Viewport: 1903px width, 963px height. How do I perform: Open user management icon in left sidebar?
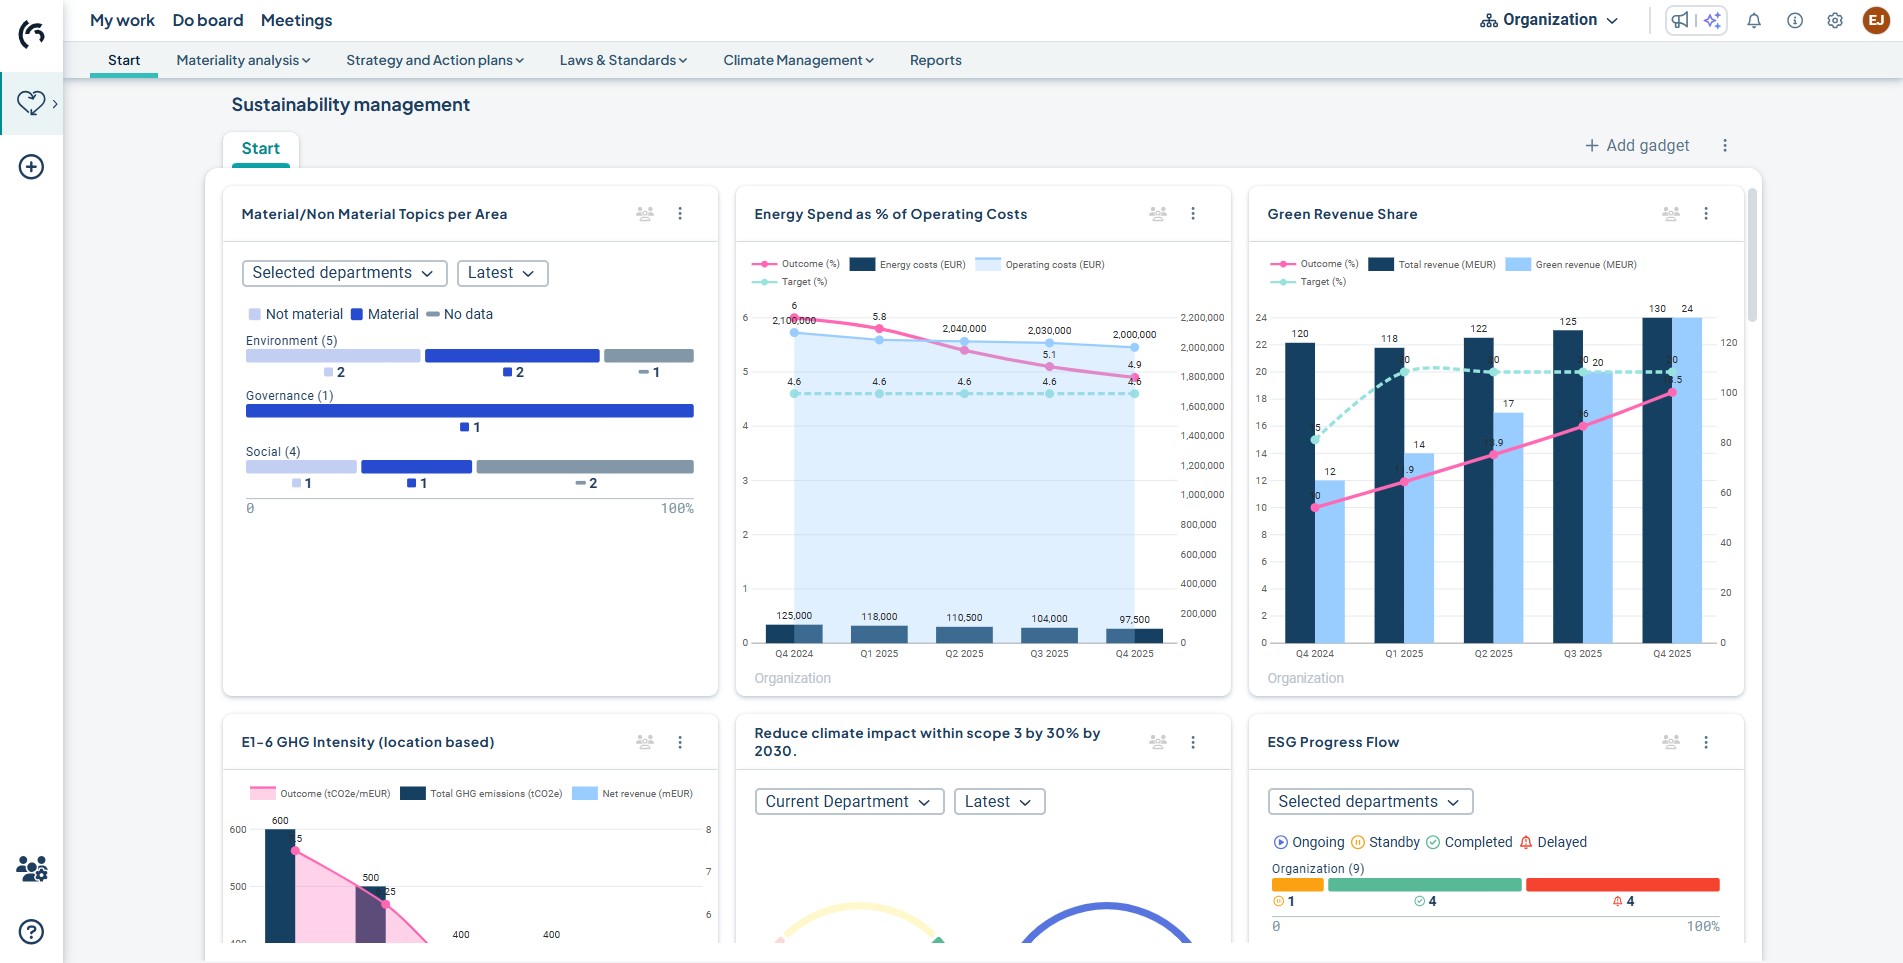pyautogui.click(x=31, y=868)
